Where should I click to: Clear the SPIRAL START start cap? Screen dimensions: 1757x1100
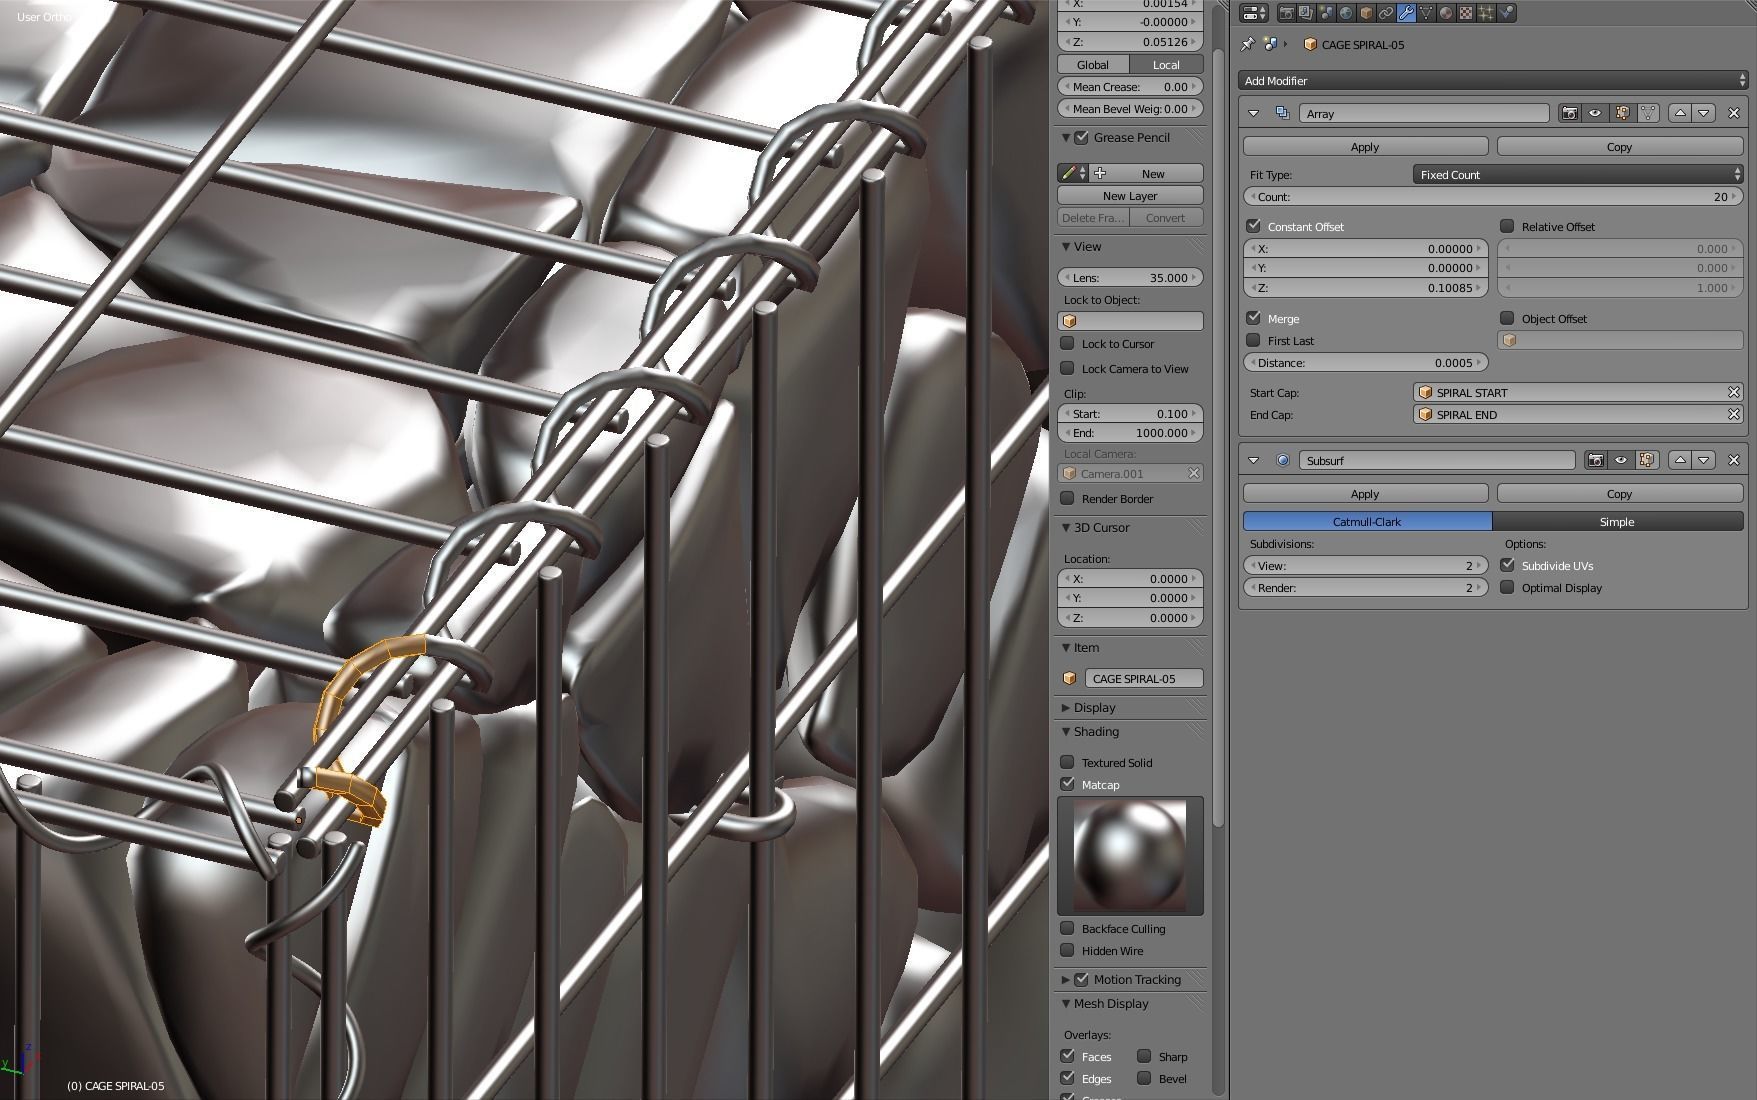point(1734,392)
